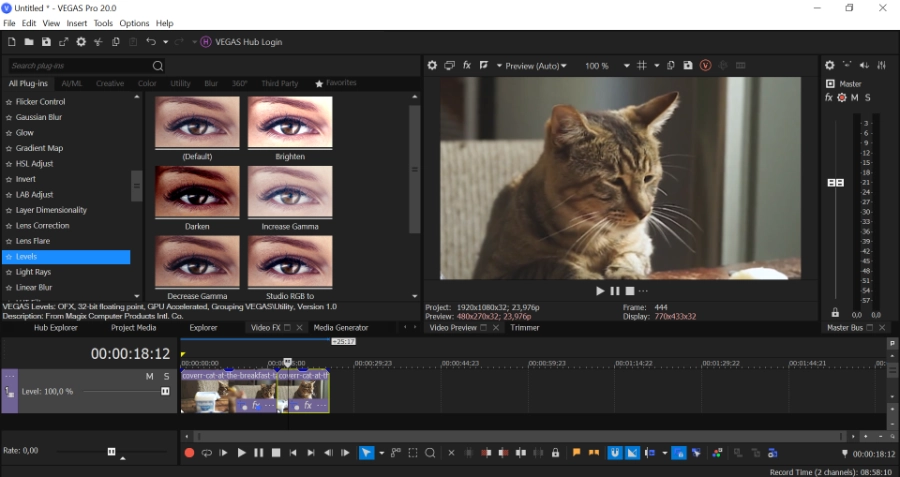Open the edit tool dropdown arrow
900x477 pixels.
[x=381, y=453]
